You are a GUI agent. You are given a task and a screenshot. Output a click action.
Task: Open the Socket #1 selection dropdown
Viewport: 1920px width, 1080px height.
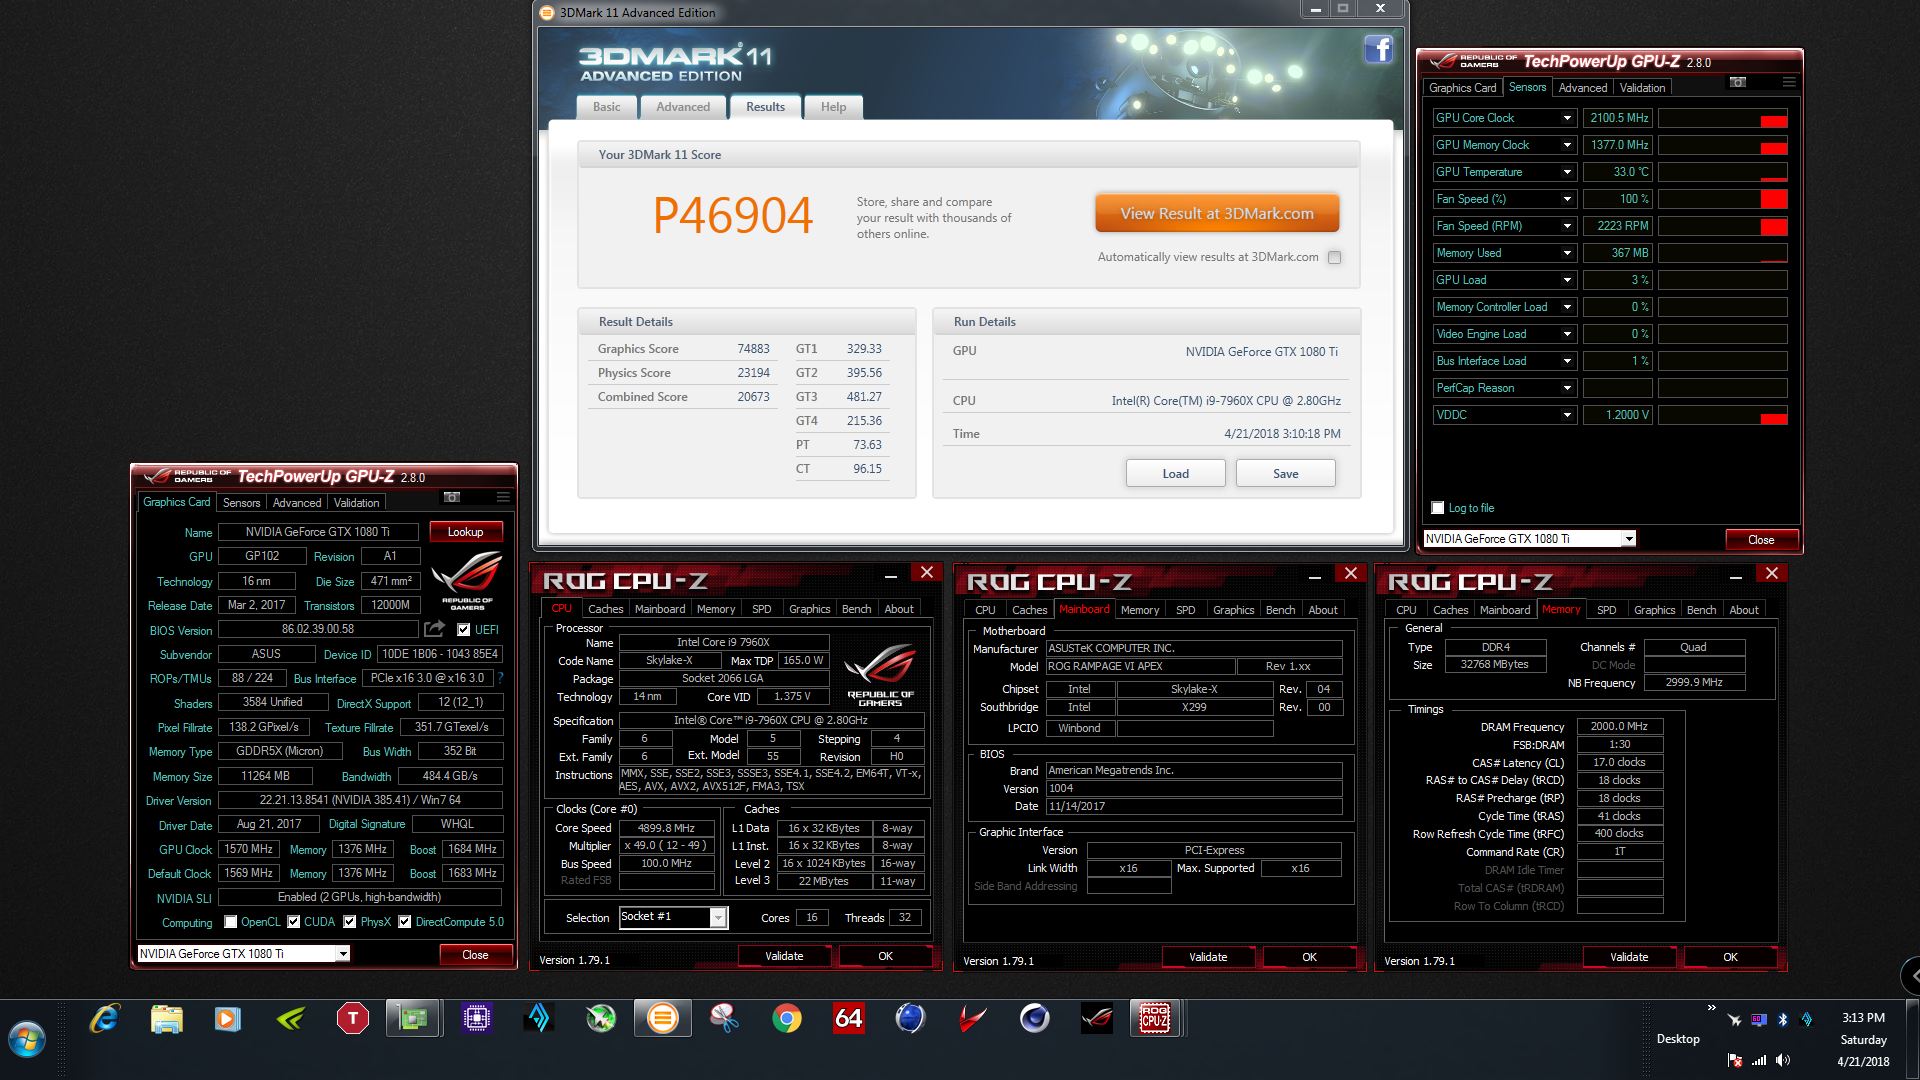click(x=717, y=917)
